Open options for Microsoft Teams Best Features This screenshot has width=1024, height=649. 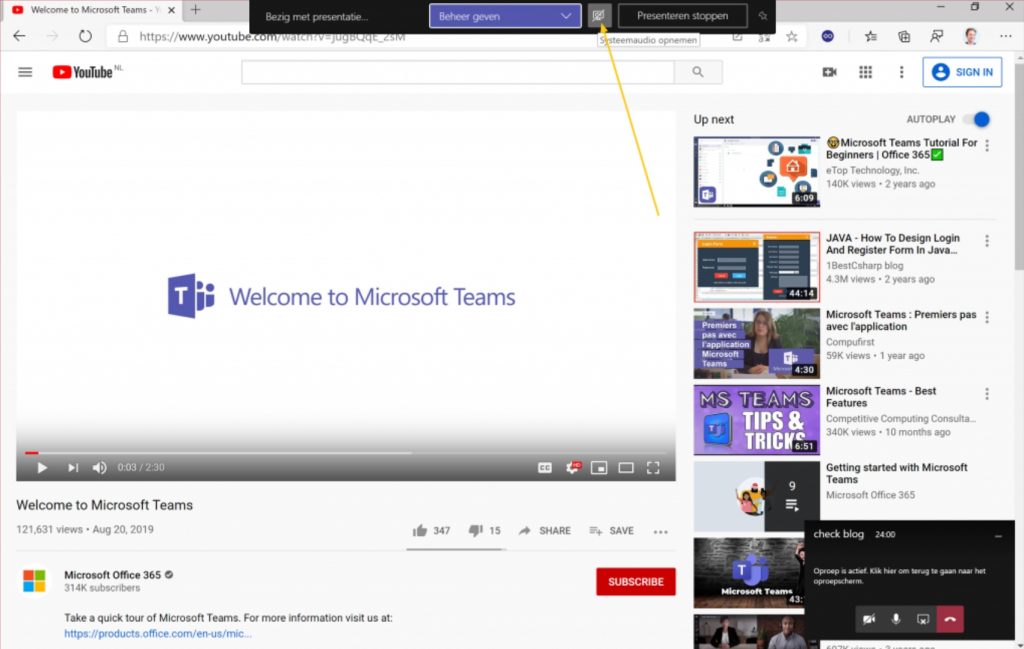point(987,394)
